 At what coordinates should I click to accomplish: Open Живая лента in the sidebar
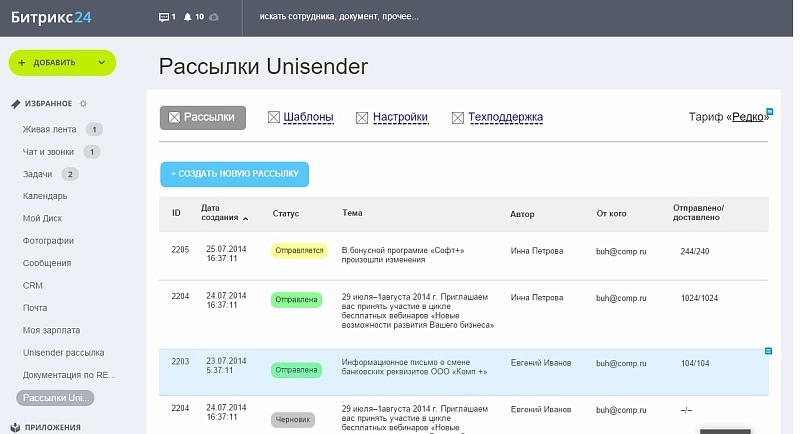click(50, 129)
